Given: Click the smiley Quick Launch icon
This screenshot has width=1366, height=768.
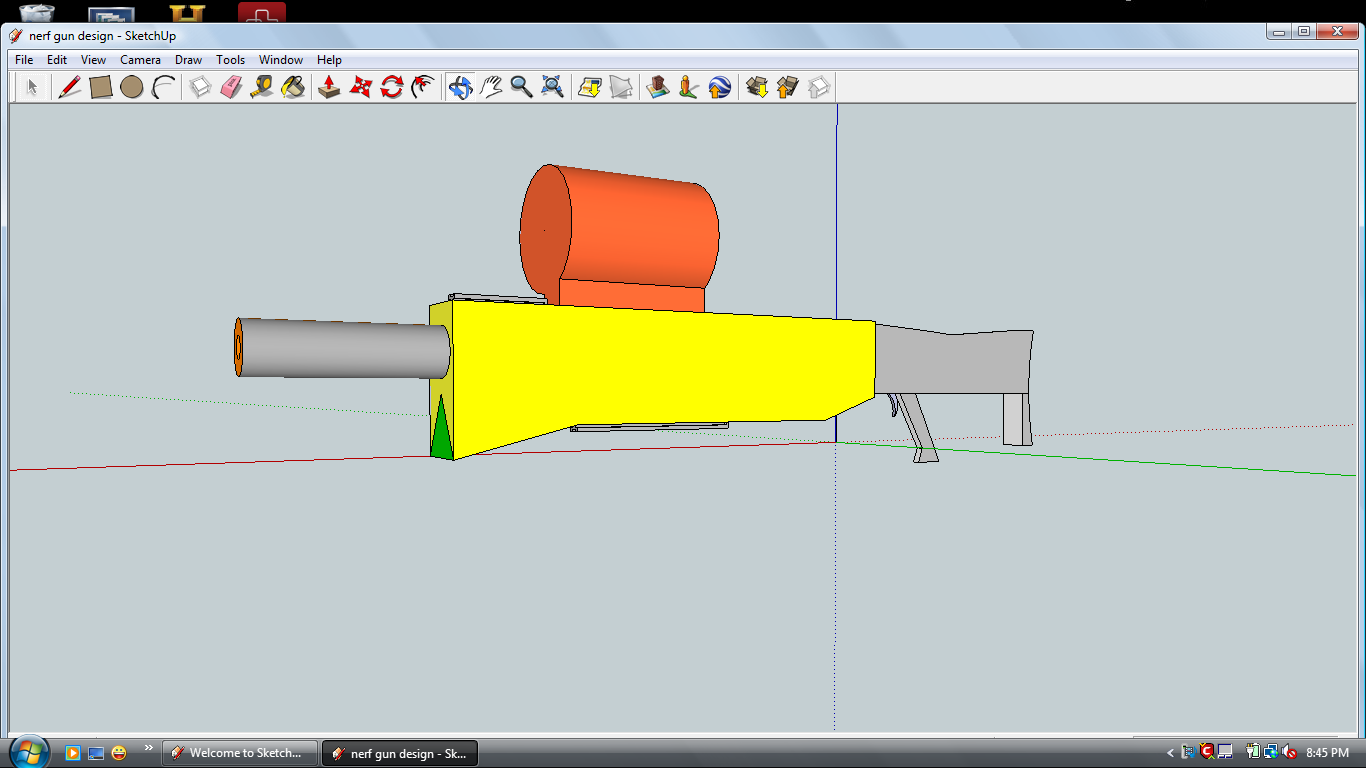Looking at the screenshot, I should tap(119, 752).
